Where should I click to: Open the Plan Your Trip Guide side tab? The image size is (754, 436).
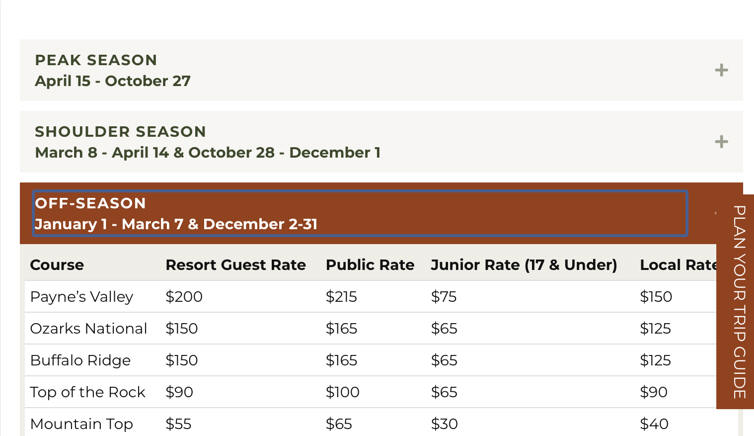(x=736, y=302)
